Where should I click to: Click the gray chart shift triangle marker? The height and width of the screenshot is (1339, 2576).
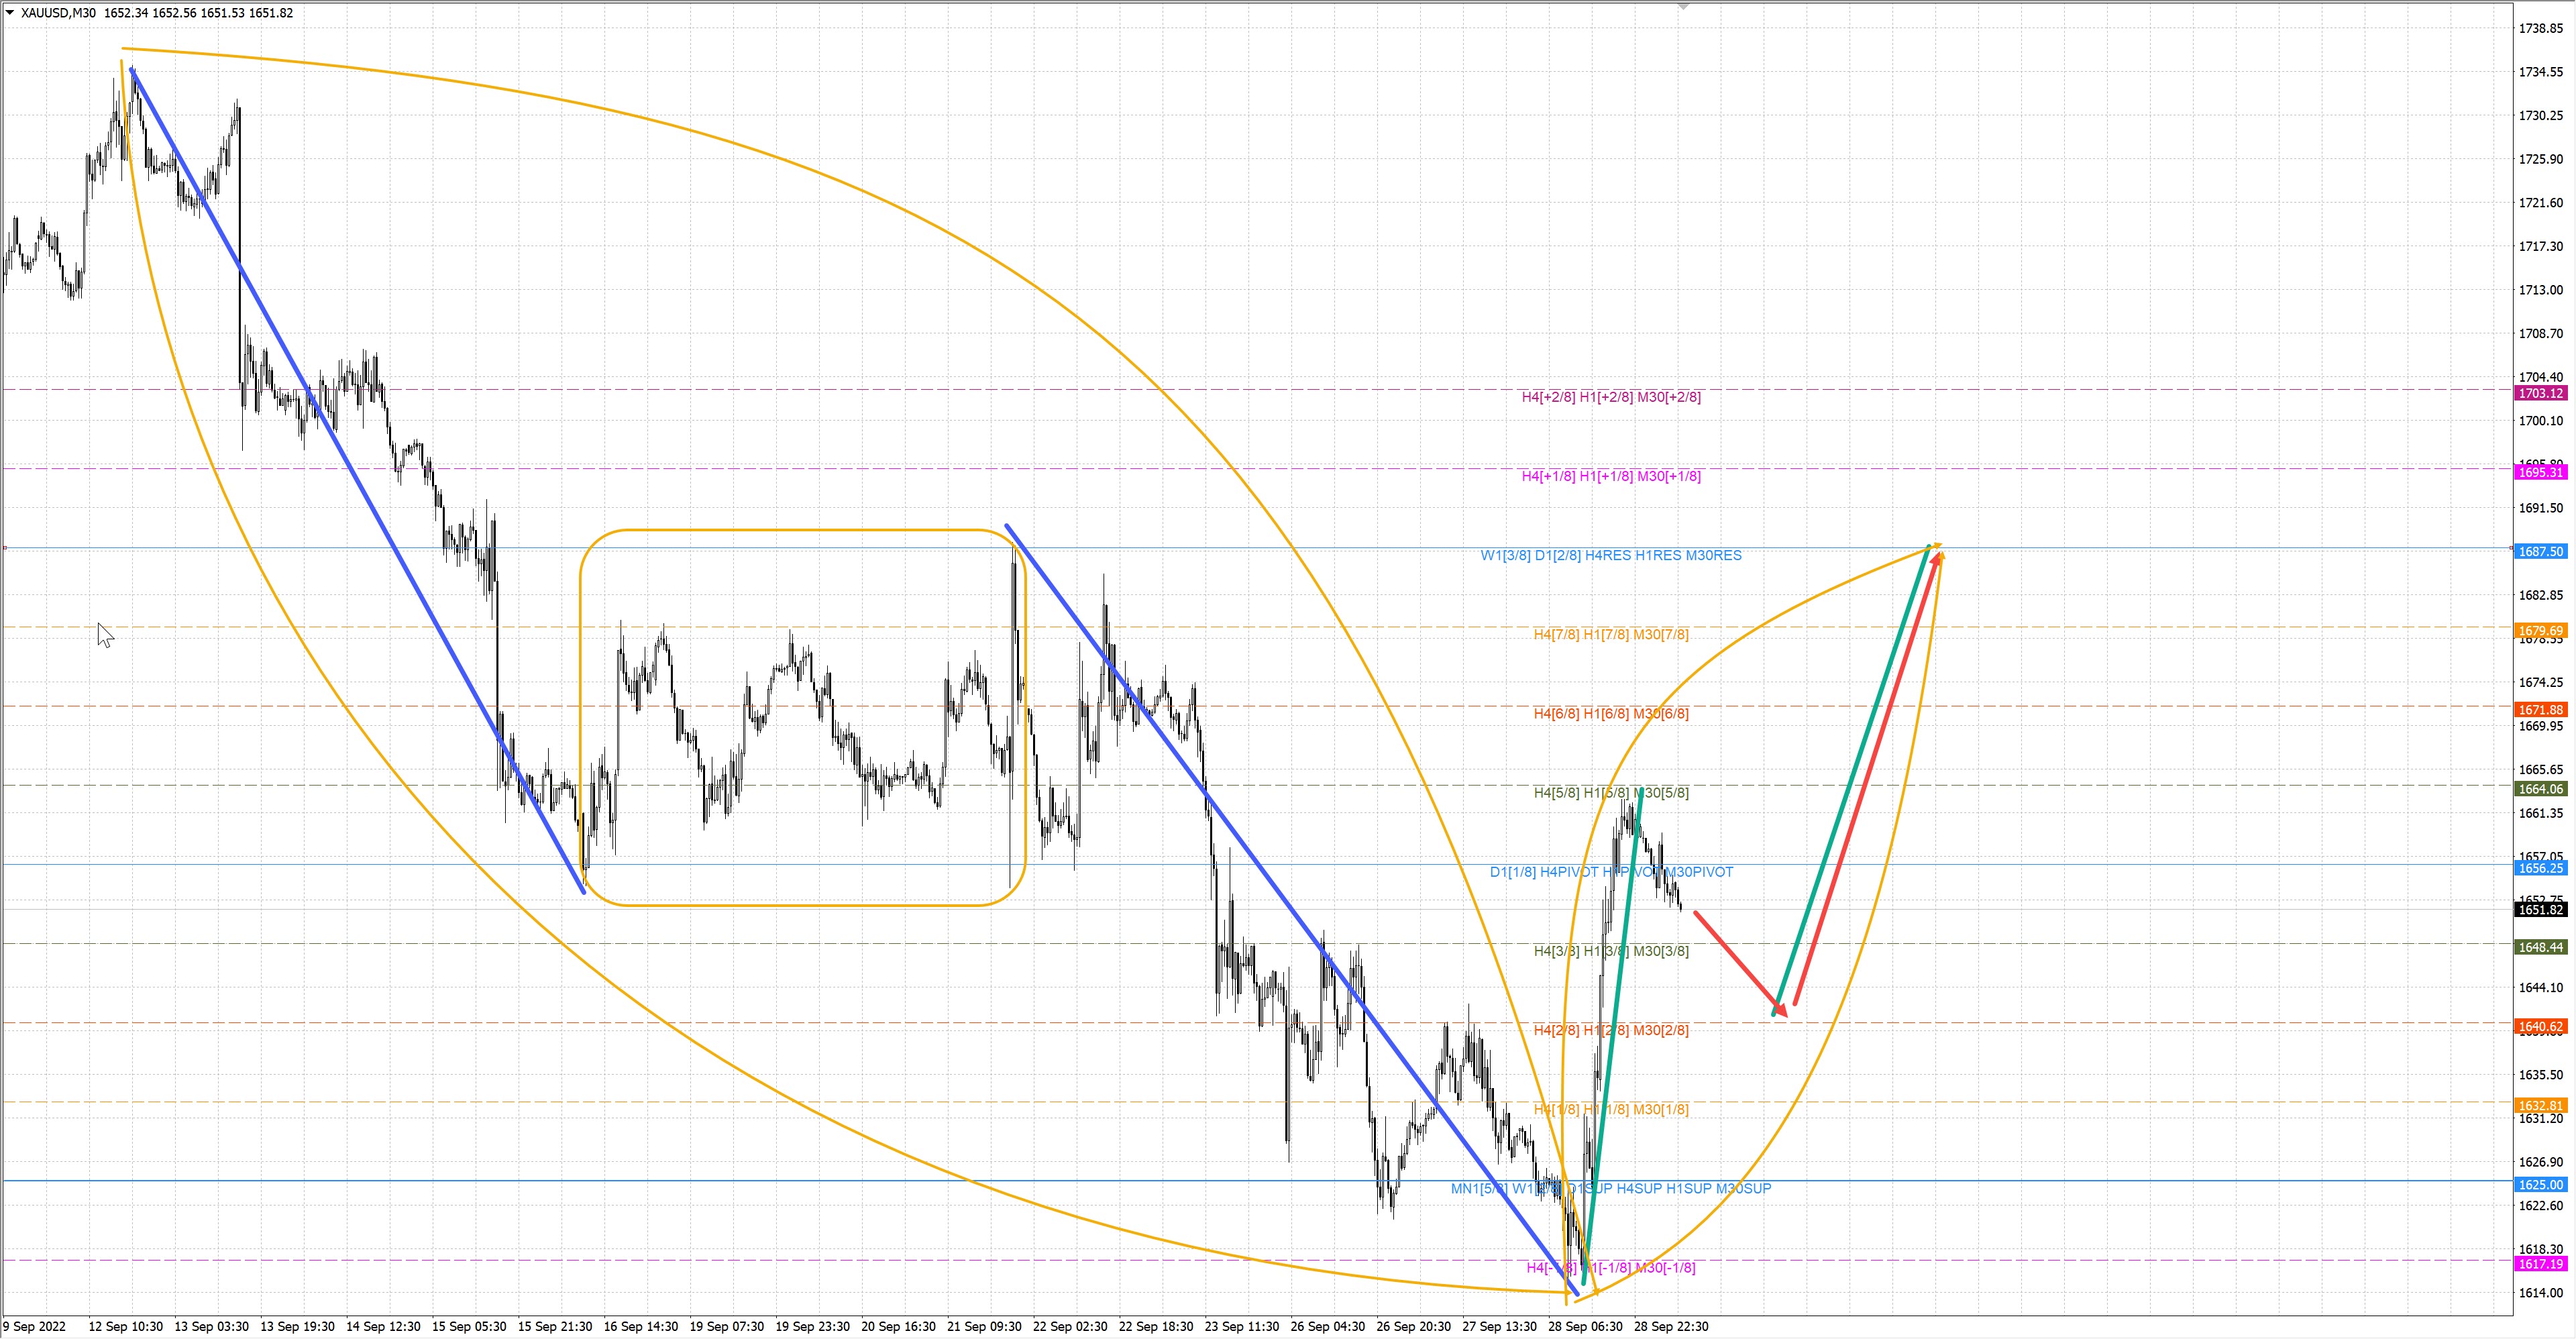pyautogui.click(x=1683, y=7)
